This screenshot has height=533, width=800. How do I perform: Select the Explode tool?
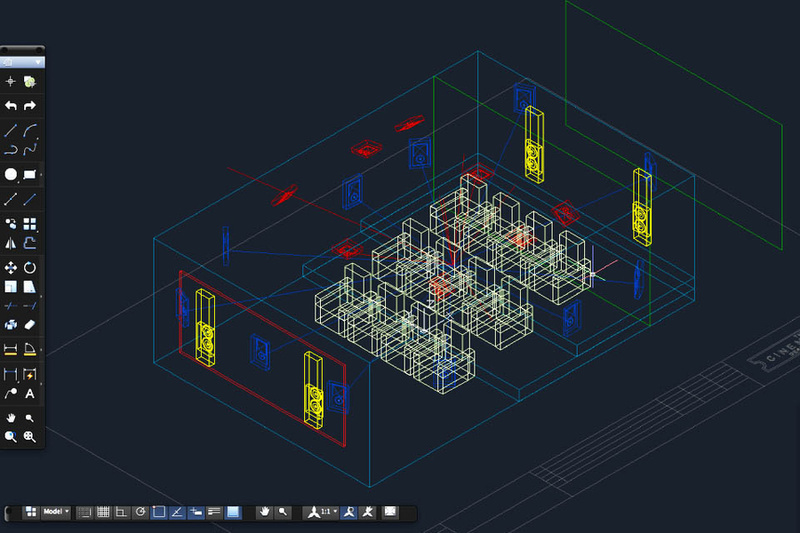coord(11,325)
